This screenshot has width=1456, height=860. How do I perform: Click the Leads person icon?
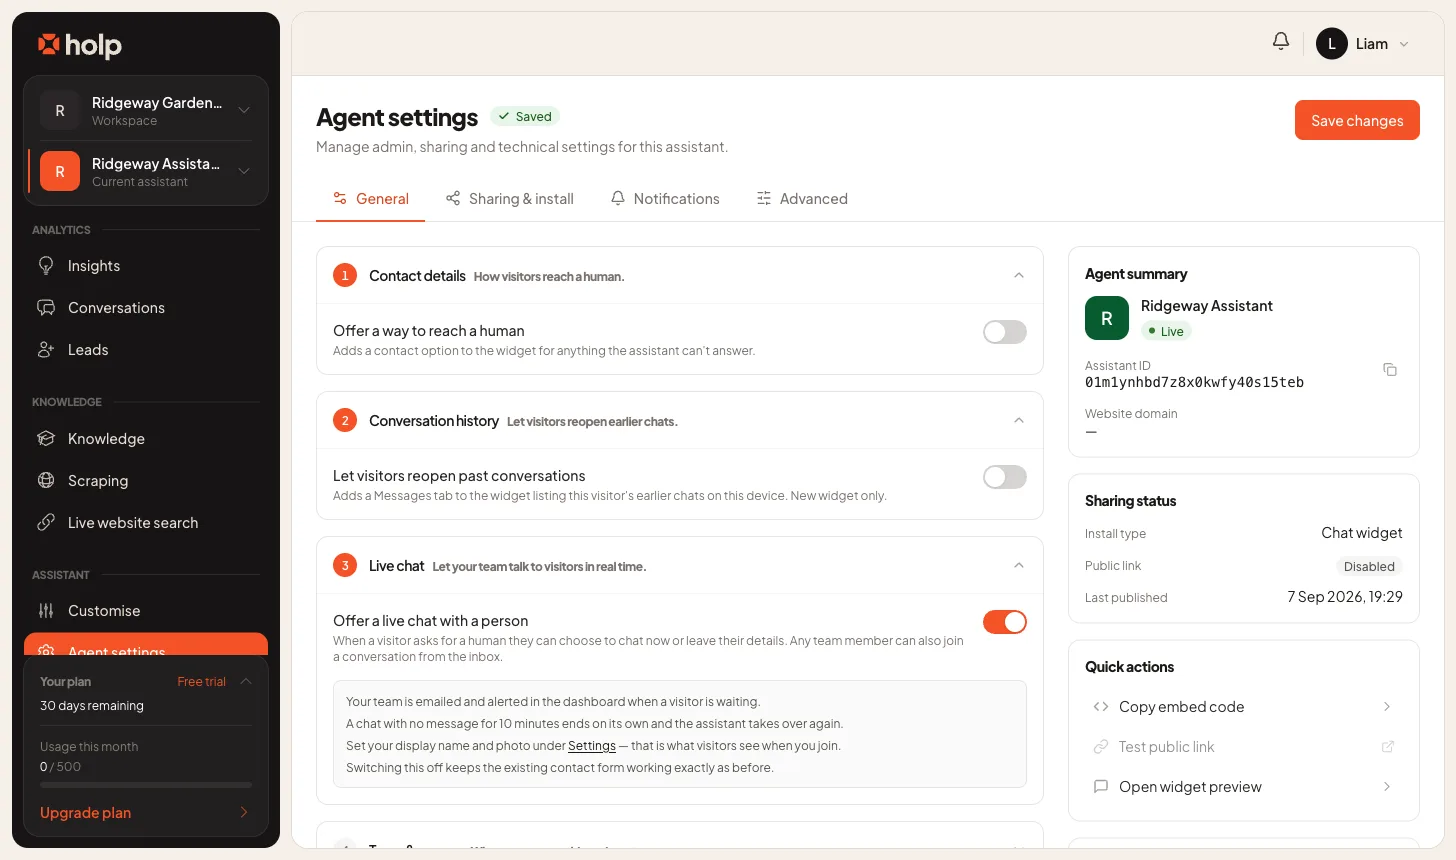(x=46, y=350)
